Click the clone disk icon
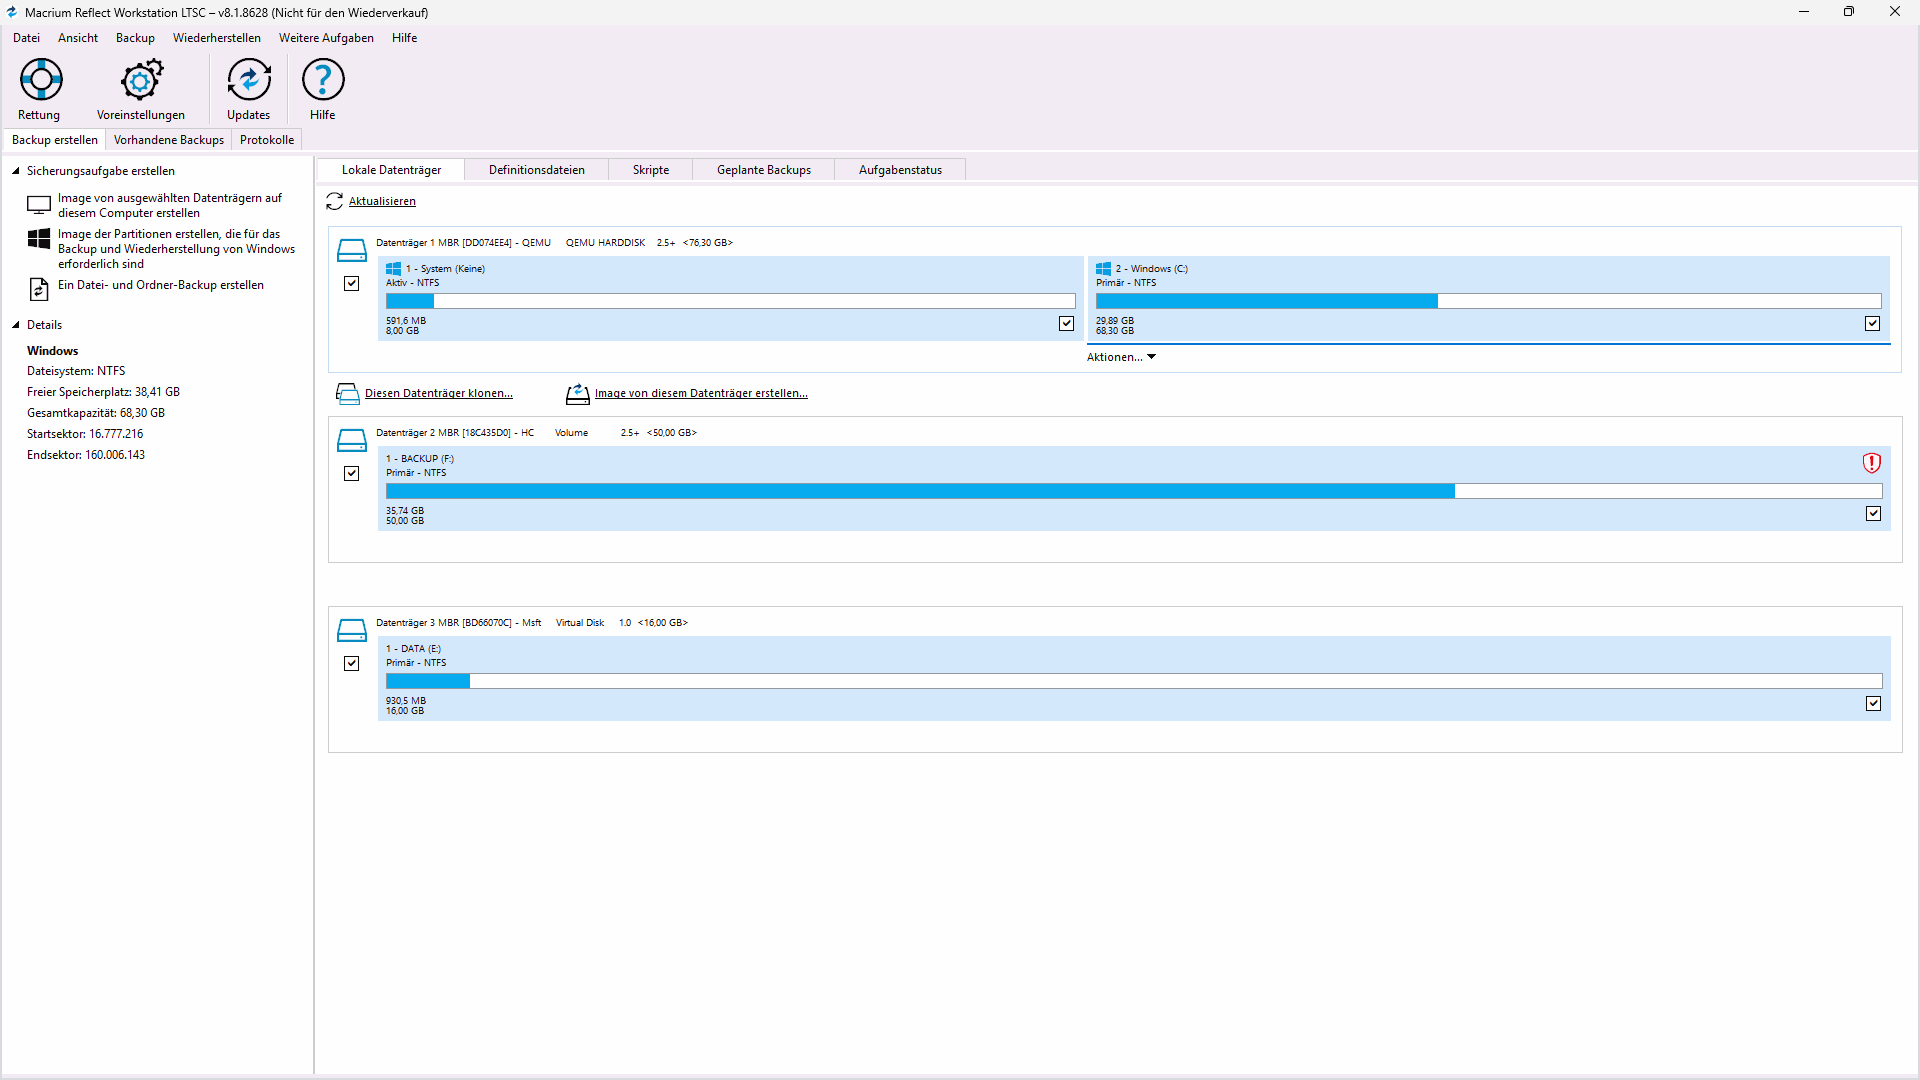Image resolution: width=1920 pixels, height=1080 pixels. tap(348, 394)
